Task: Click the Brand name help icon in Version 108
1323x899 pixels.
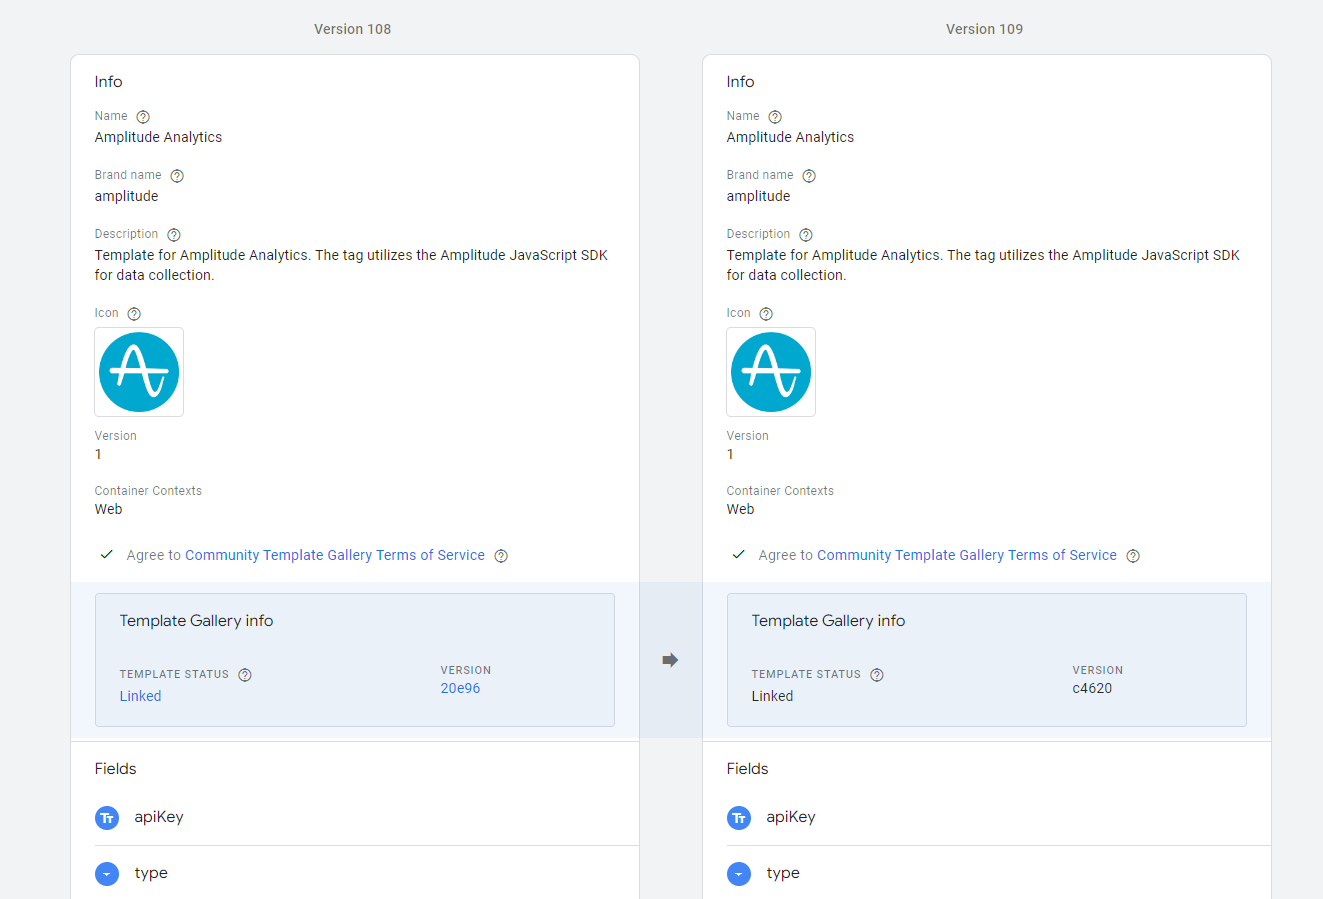Action: point(177,176)
